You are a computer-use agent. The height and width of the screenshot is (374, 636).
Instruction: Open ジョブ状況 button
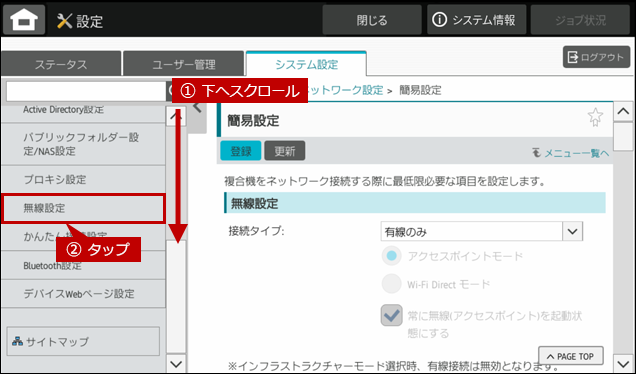coord(580,19)
